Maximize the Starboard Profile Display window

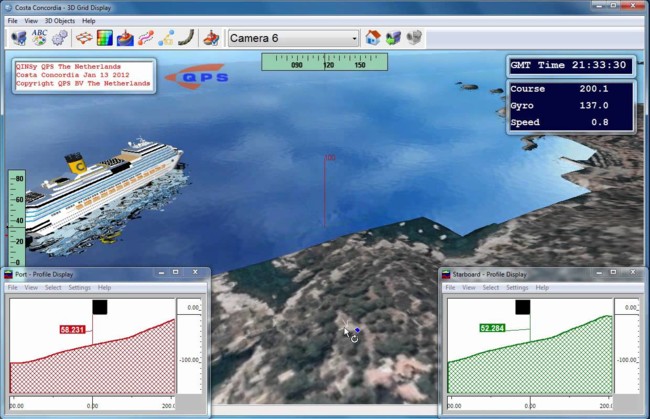coord(613,272)
